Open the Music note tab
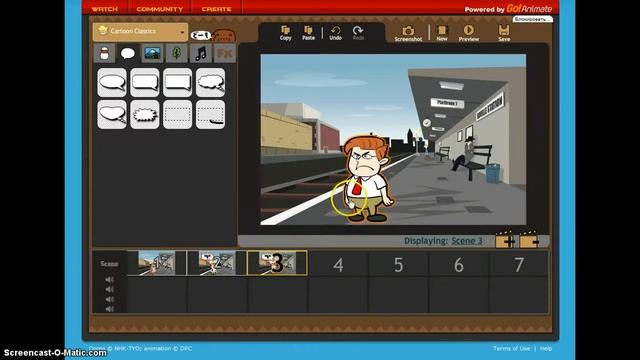This screenshot has height=360, width=640. (200, 53)
